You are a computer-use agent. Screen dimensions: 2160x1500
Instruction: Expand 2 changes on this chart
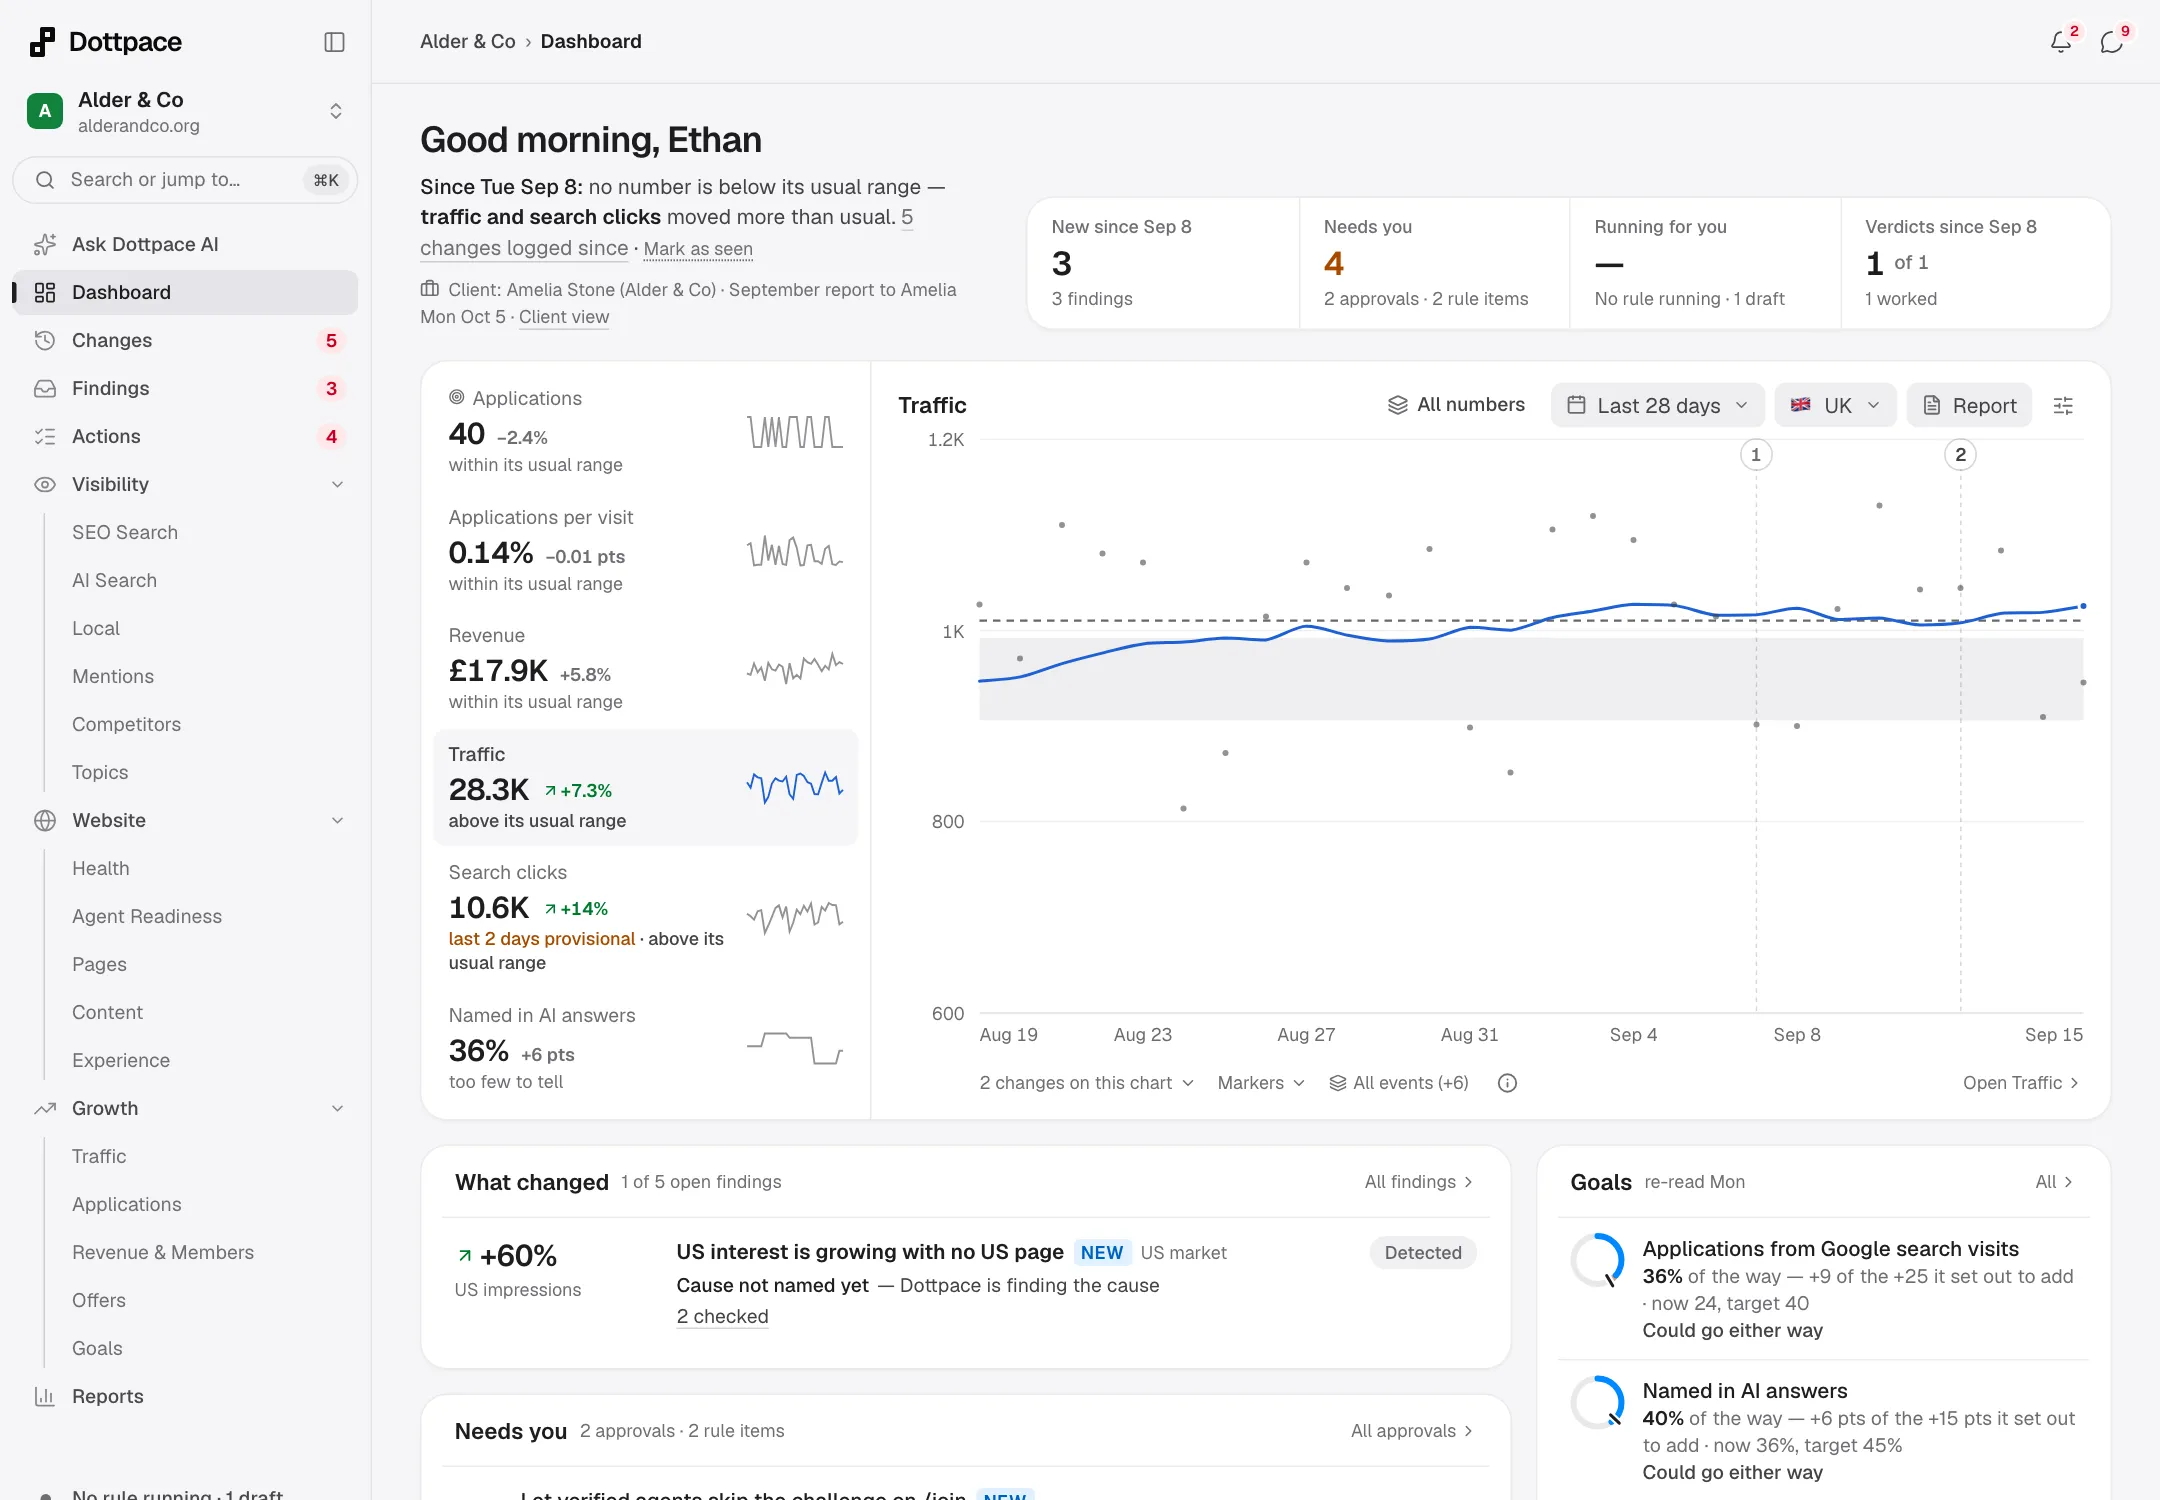(1086, 1083)
